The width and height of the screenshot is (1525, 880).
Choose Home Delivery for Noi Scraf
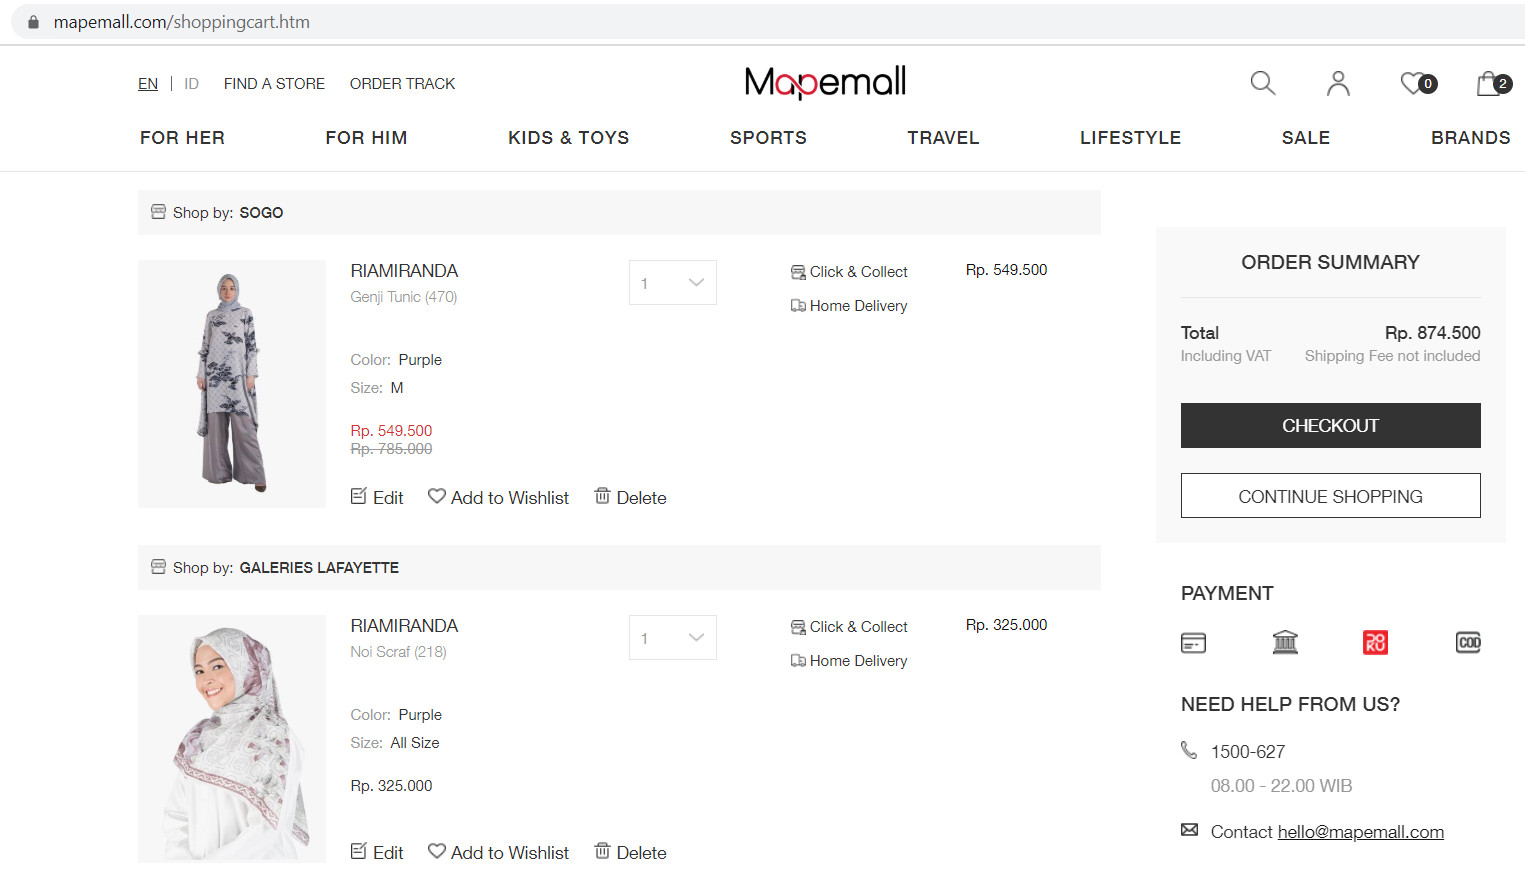(849, 661)
